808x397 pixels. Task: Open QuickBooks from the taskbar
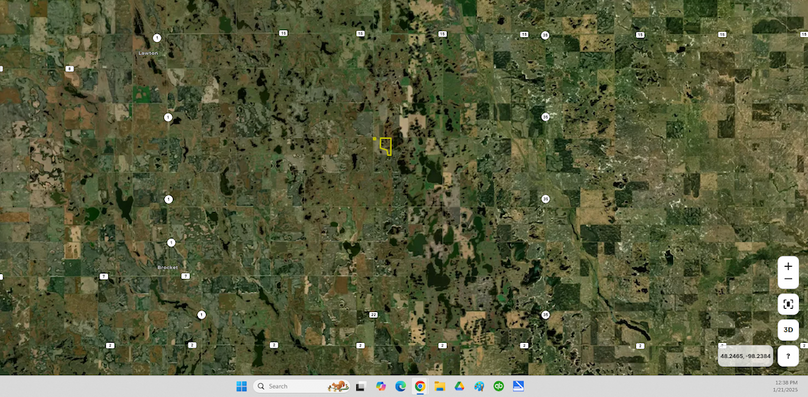pos(498,386)
